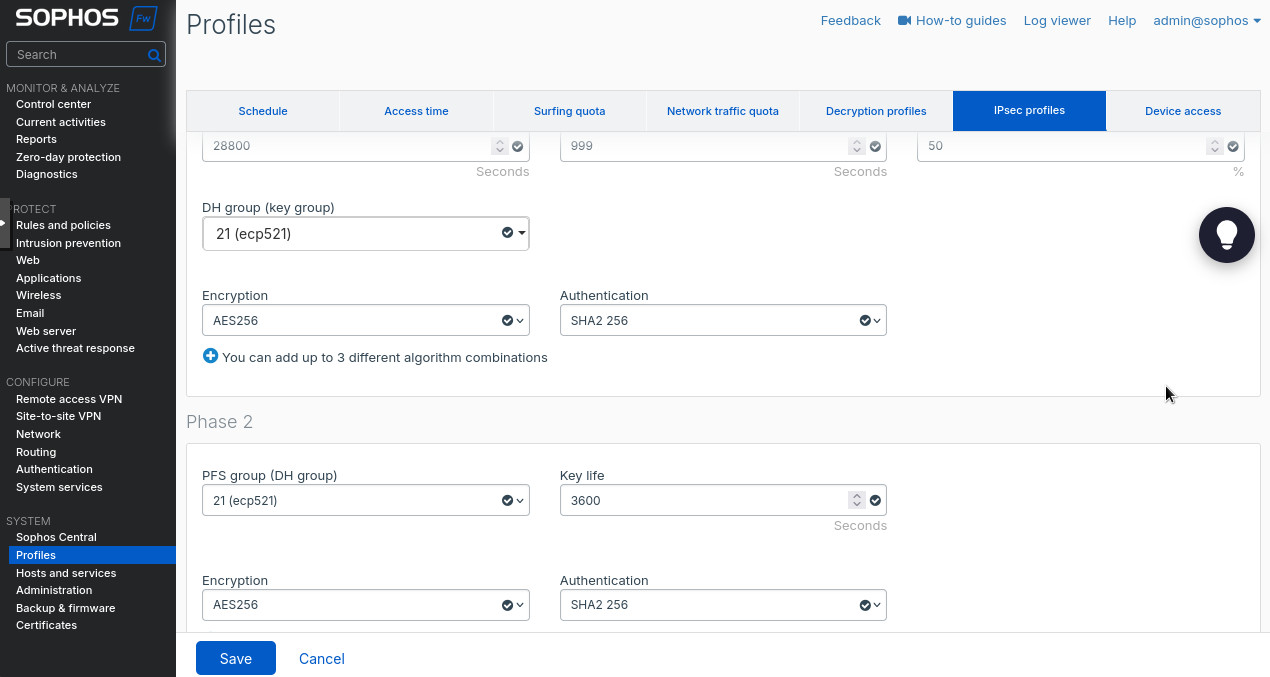This screenshot has height=677, width=1270.
Task: Open Site-to-site VPN in sidebar
Action: click(58, 416)
